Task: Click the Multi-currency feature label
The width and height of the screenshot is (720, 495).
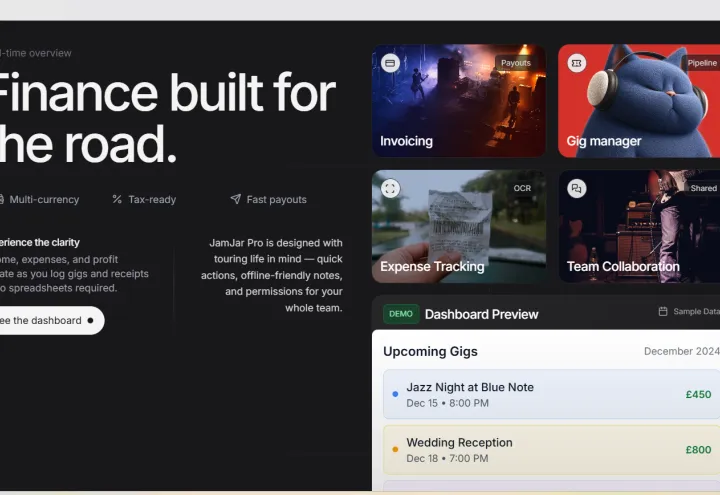Action: click(x=44, y=199)
